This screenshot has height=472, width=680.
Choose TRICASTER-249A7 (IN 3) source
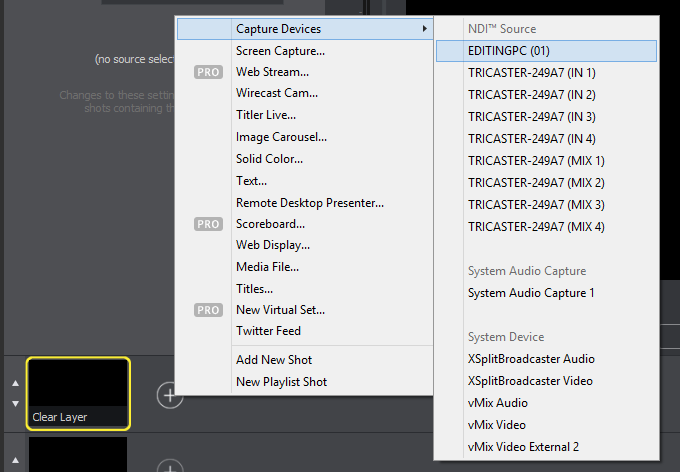(x=531, y=117)
